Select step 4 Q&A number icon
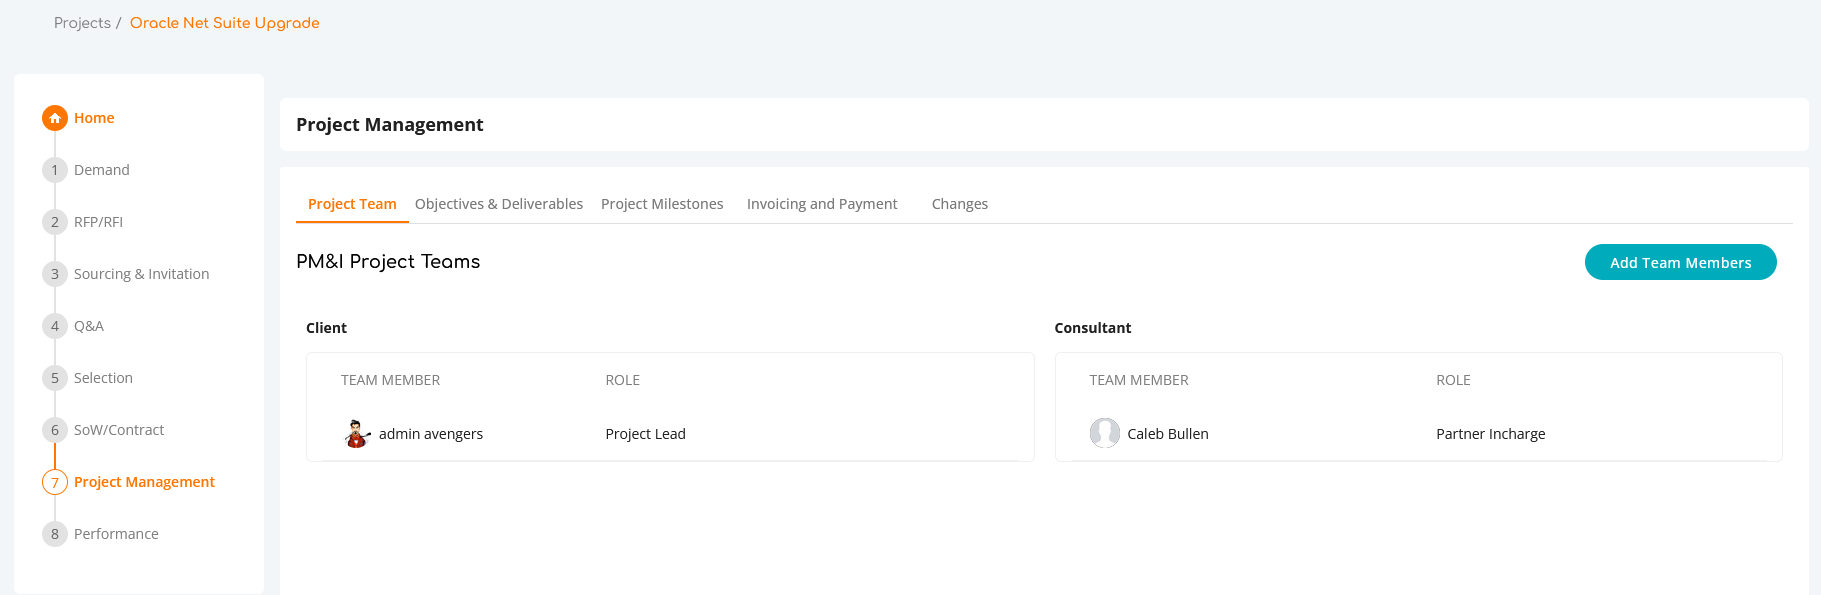The width and height of the screenshot is (1821, 595). (55, 326)
